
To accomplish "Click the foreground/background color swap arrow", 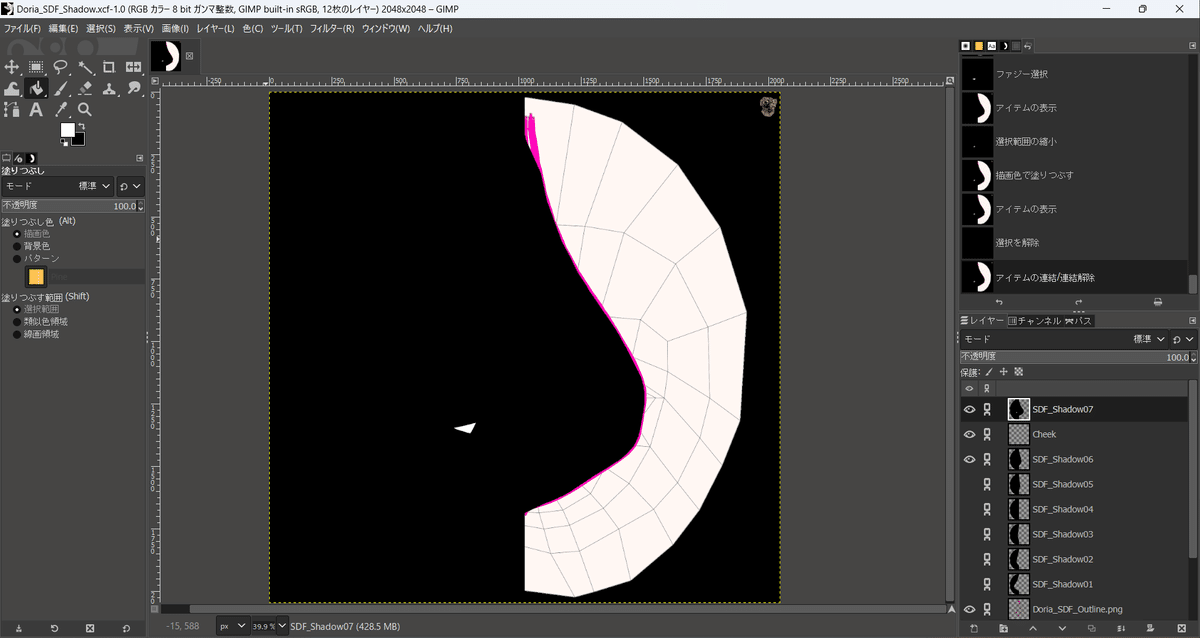I will pos(82,126).
